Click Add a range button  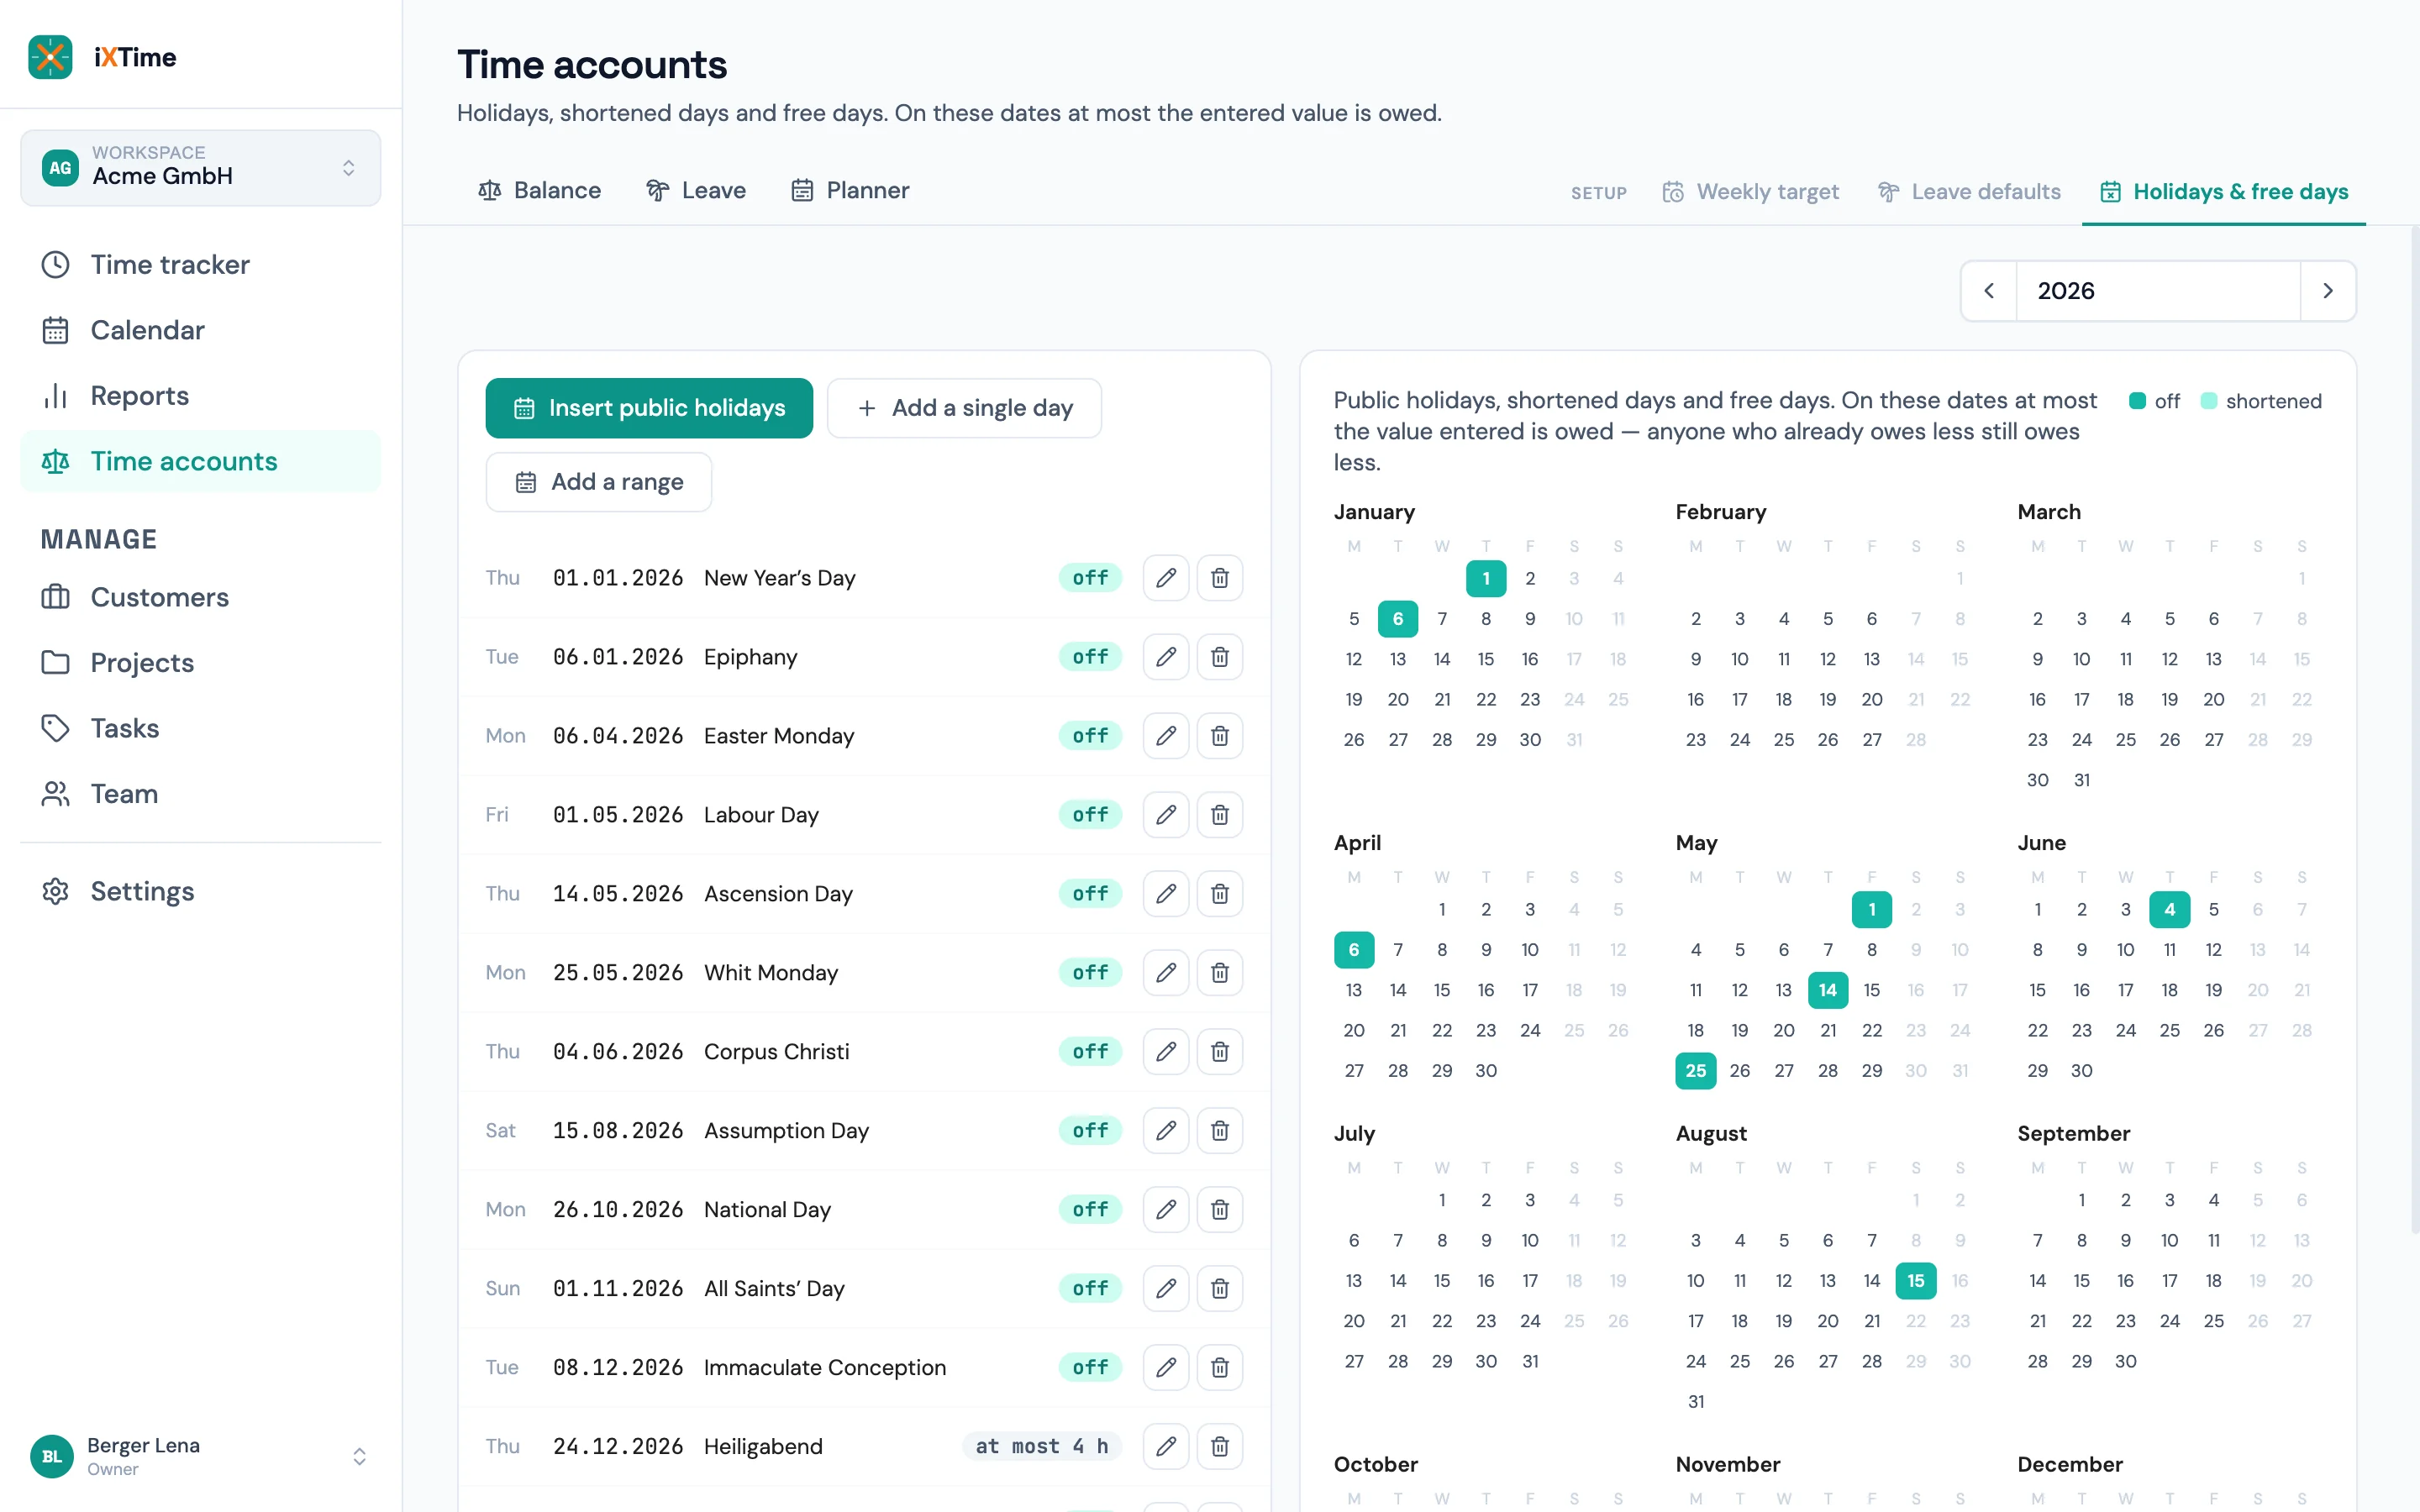[598, 482]
